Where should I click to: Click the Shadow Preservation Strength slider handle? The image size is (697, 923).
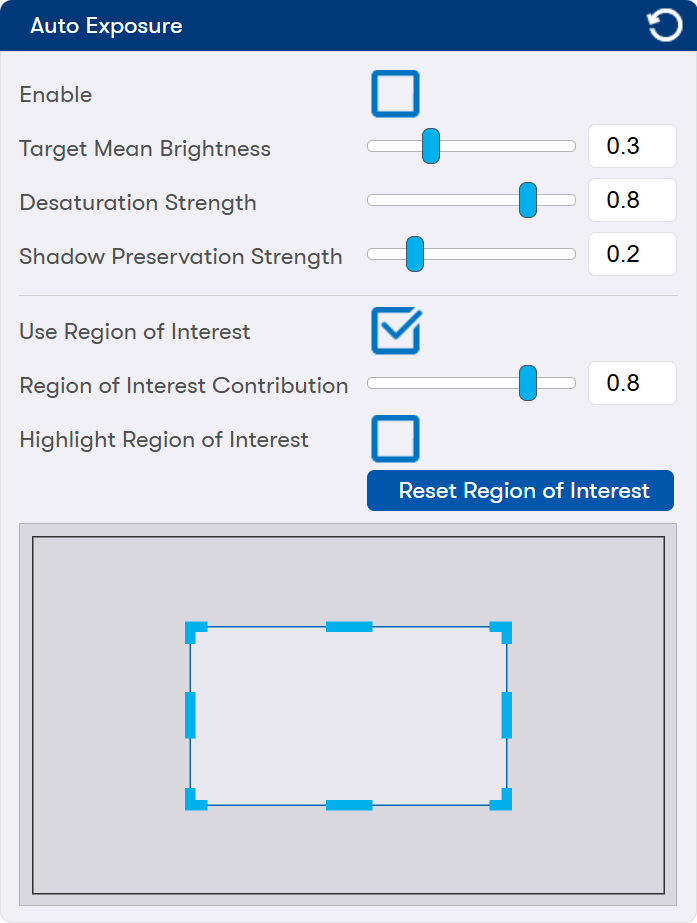415,254
